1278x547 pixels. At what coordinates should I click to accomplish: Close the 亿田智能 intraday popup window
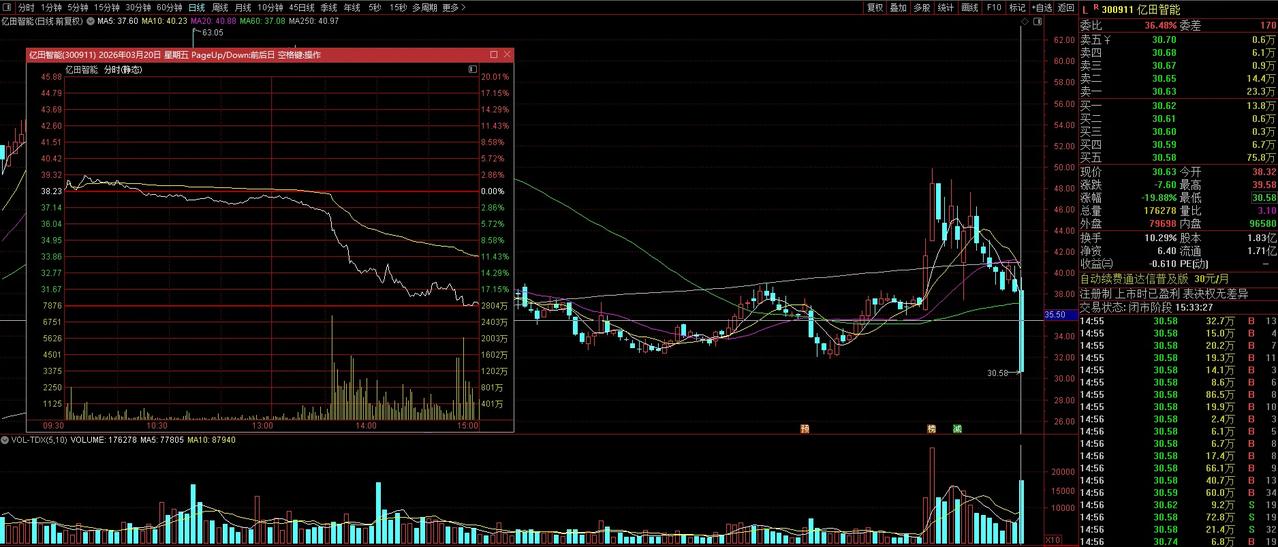[507, 55]
